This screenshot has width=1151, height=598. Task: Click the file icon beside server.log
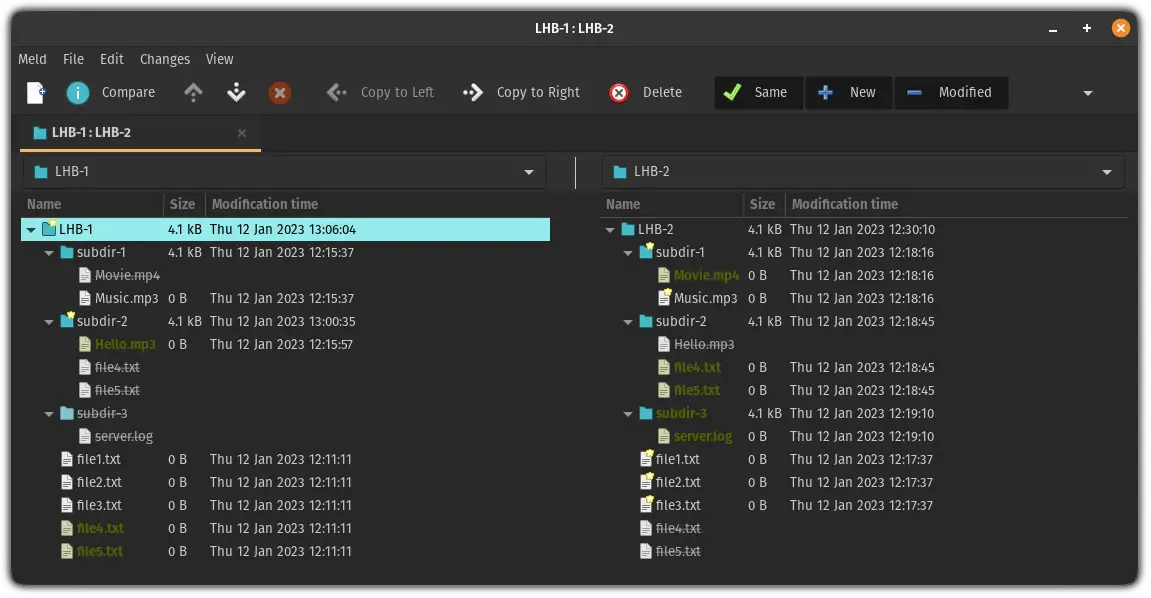[84, 435]
